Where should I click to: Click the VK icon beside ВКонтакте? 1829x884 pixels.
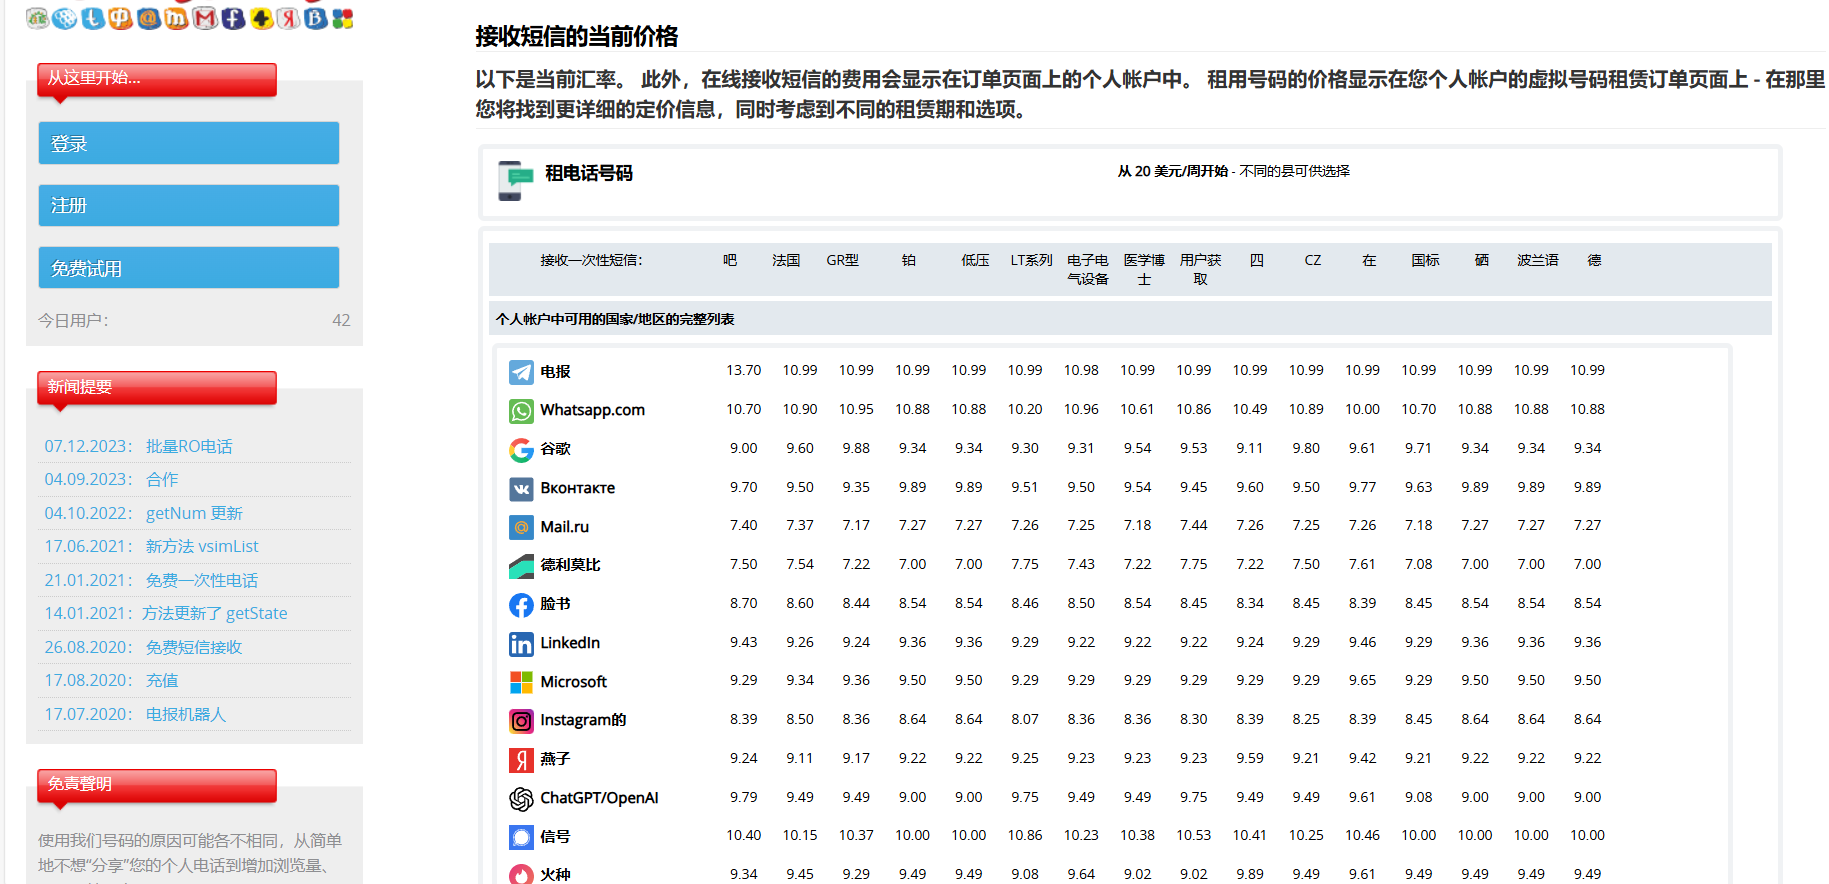(x=521, y=489)
